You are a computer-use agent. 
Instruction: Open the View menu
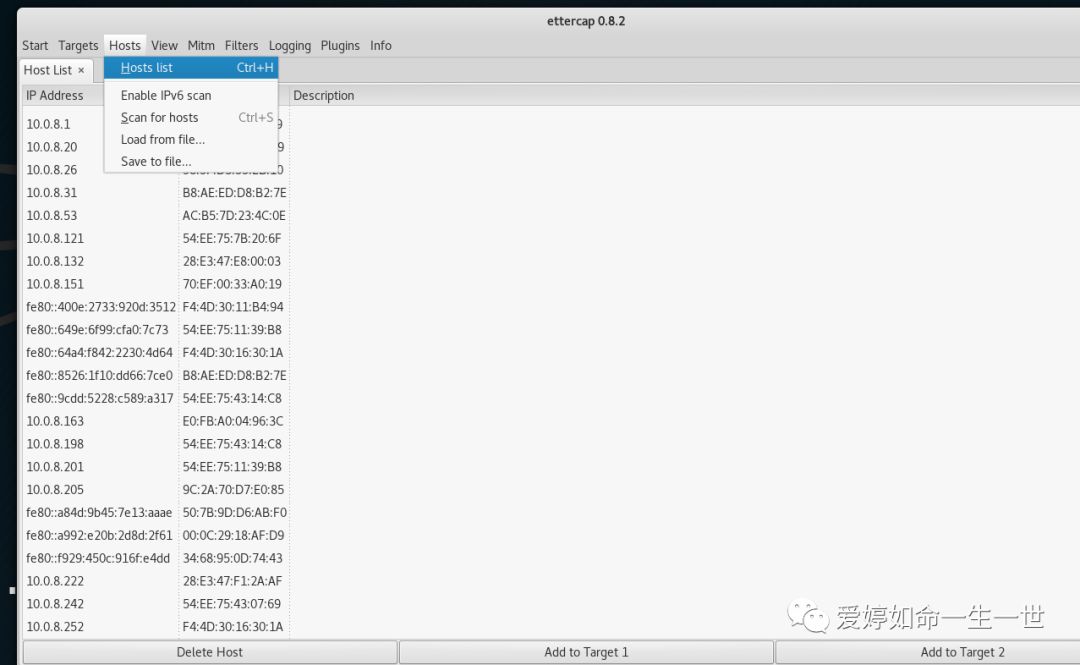tap(165, 45)
